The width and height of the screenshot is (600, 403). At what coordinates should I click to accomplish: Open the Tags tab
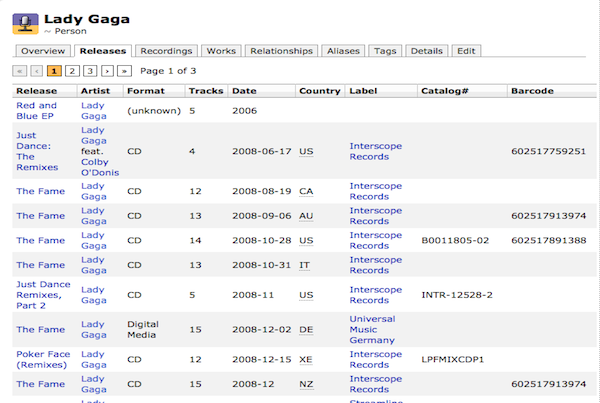click(x=385, y=51)
